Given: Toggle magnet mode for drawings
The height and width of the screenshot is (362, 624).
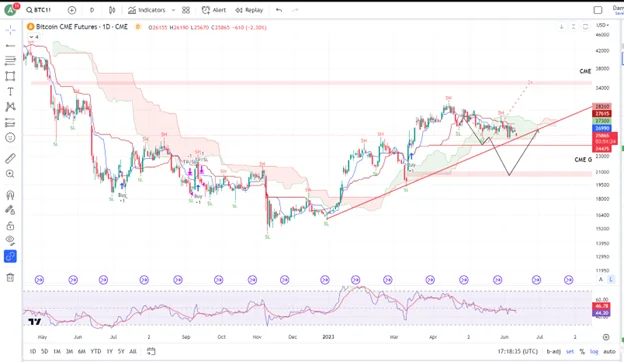Looking at the screenshot, I should pos(10,195).
